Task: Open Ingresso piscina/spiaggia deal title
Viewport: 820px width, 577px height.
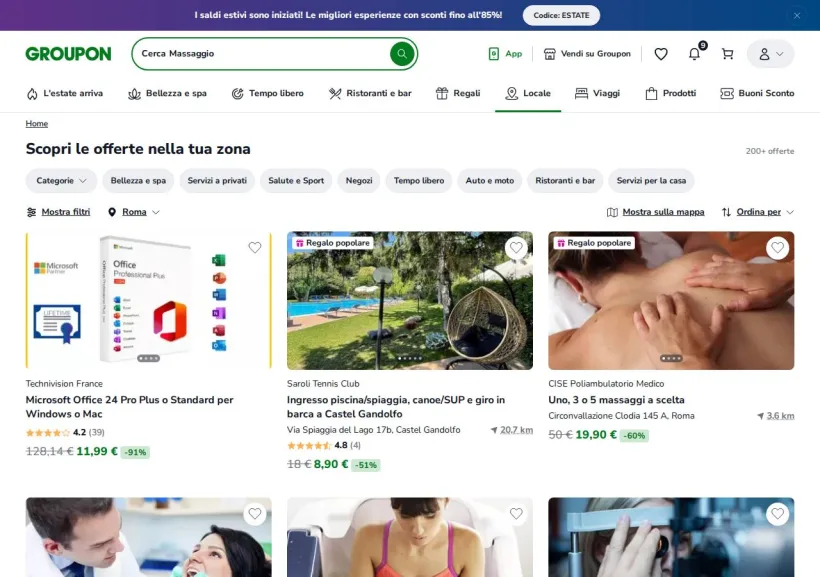Action: coord(396,406)
